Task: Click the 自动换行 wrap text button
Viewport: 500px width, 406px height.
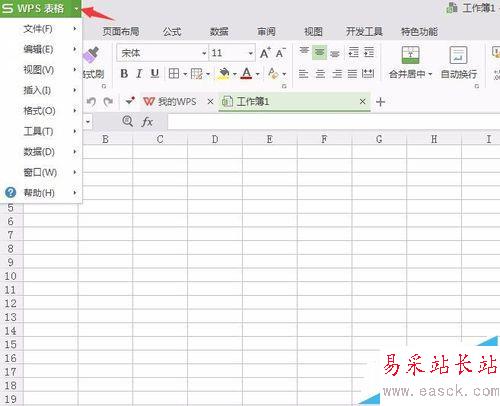Action: (x=459, y=62)
